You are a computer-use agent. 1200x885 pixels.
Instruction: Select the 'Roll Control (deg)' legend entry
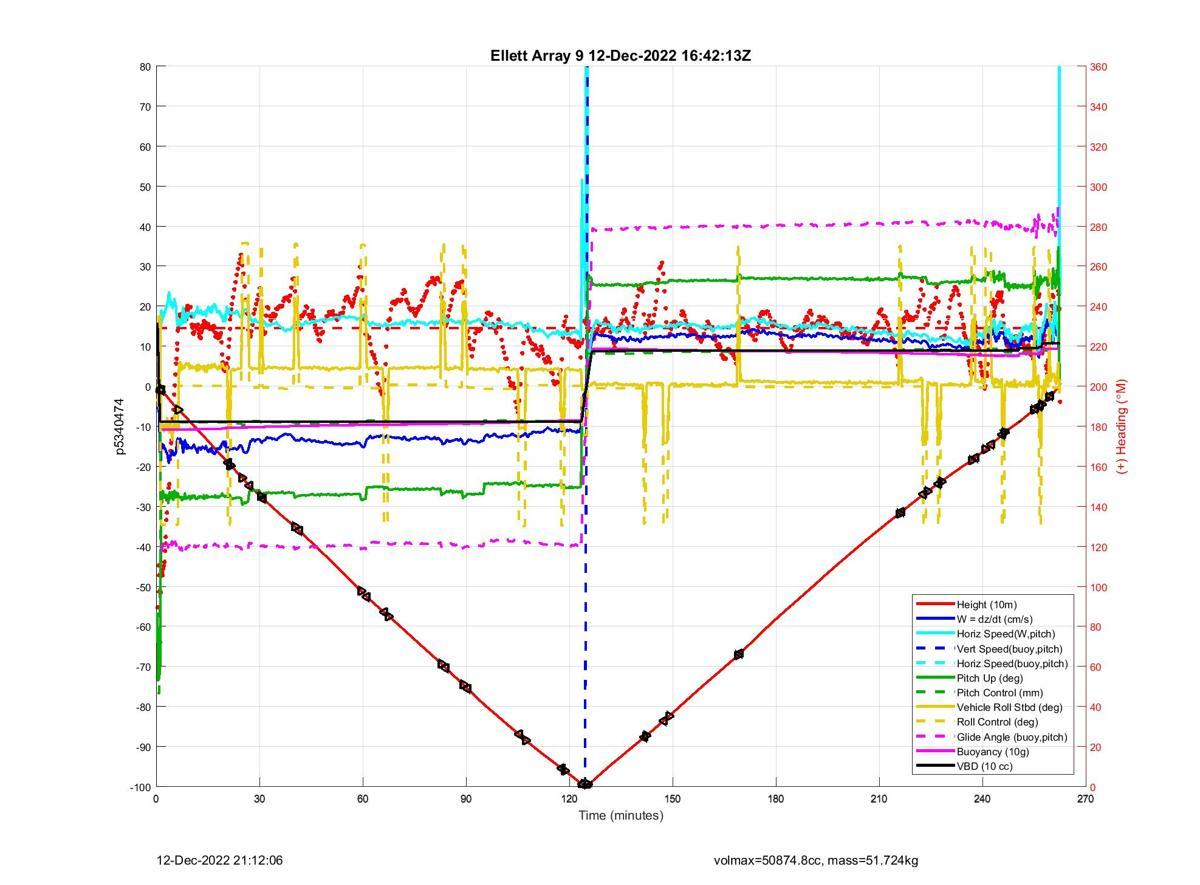998,722
